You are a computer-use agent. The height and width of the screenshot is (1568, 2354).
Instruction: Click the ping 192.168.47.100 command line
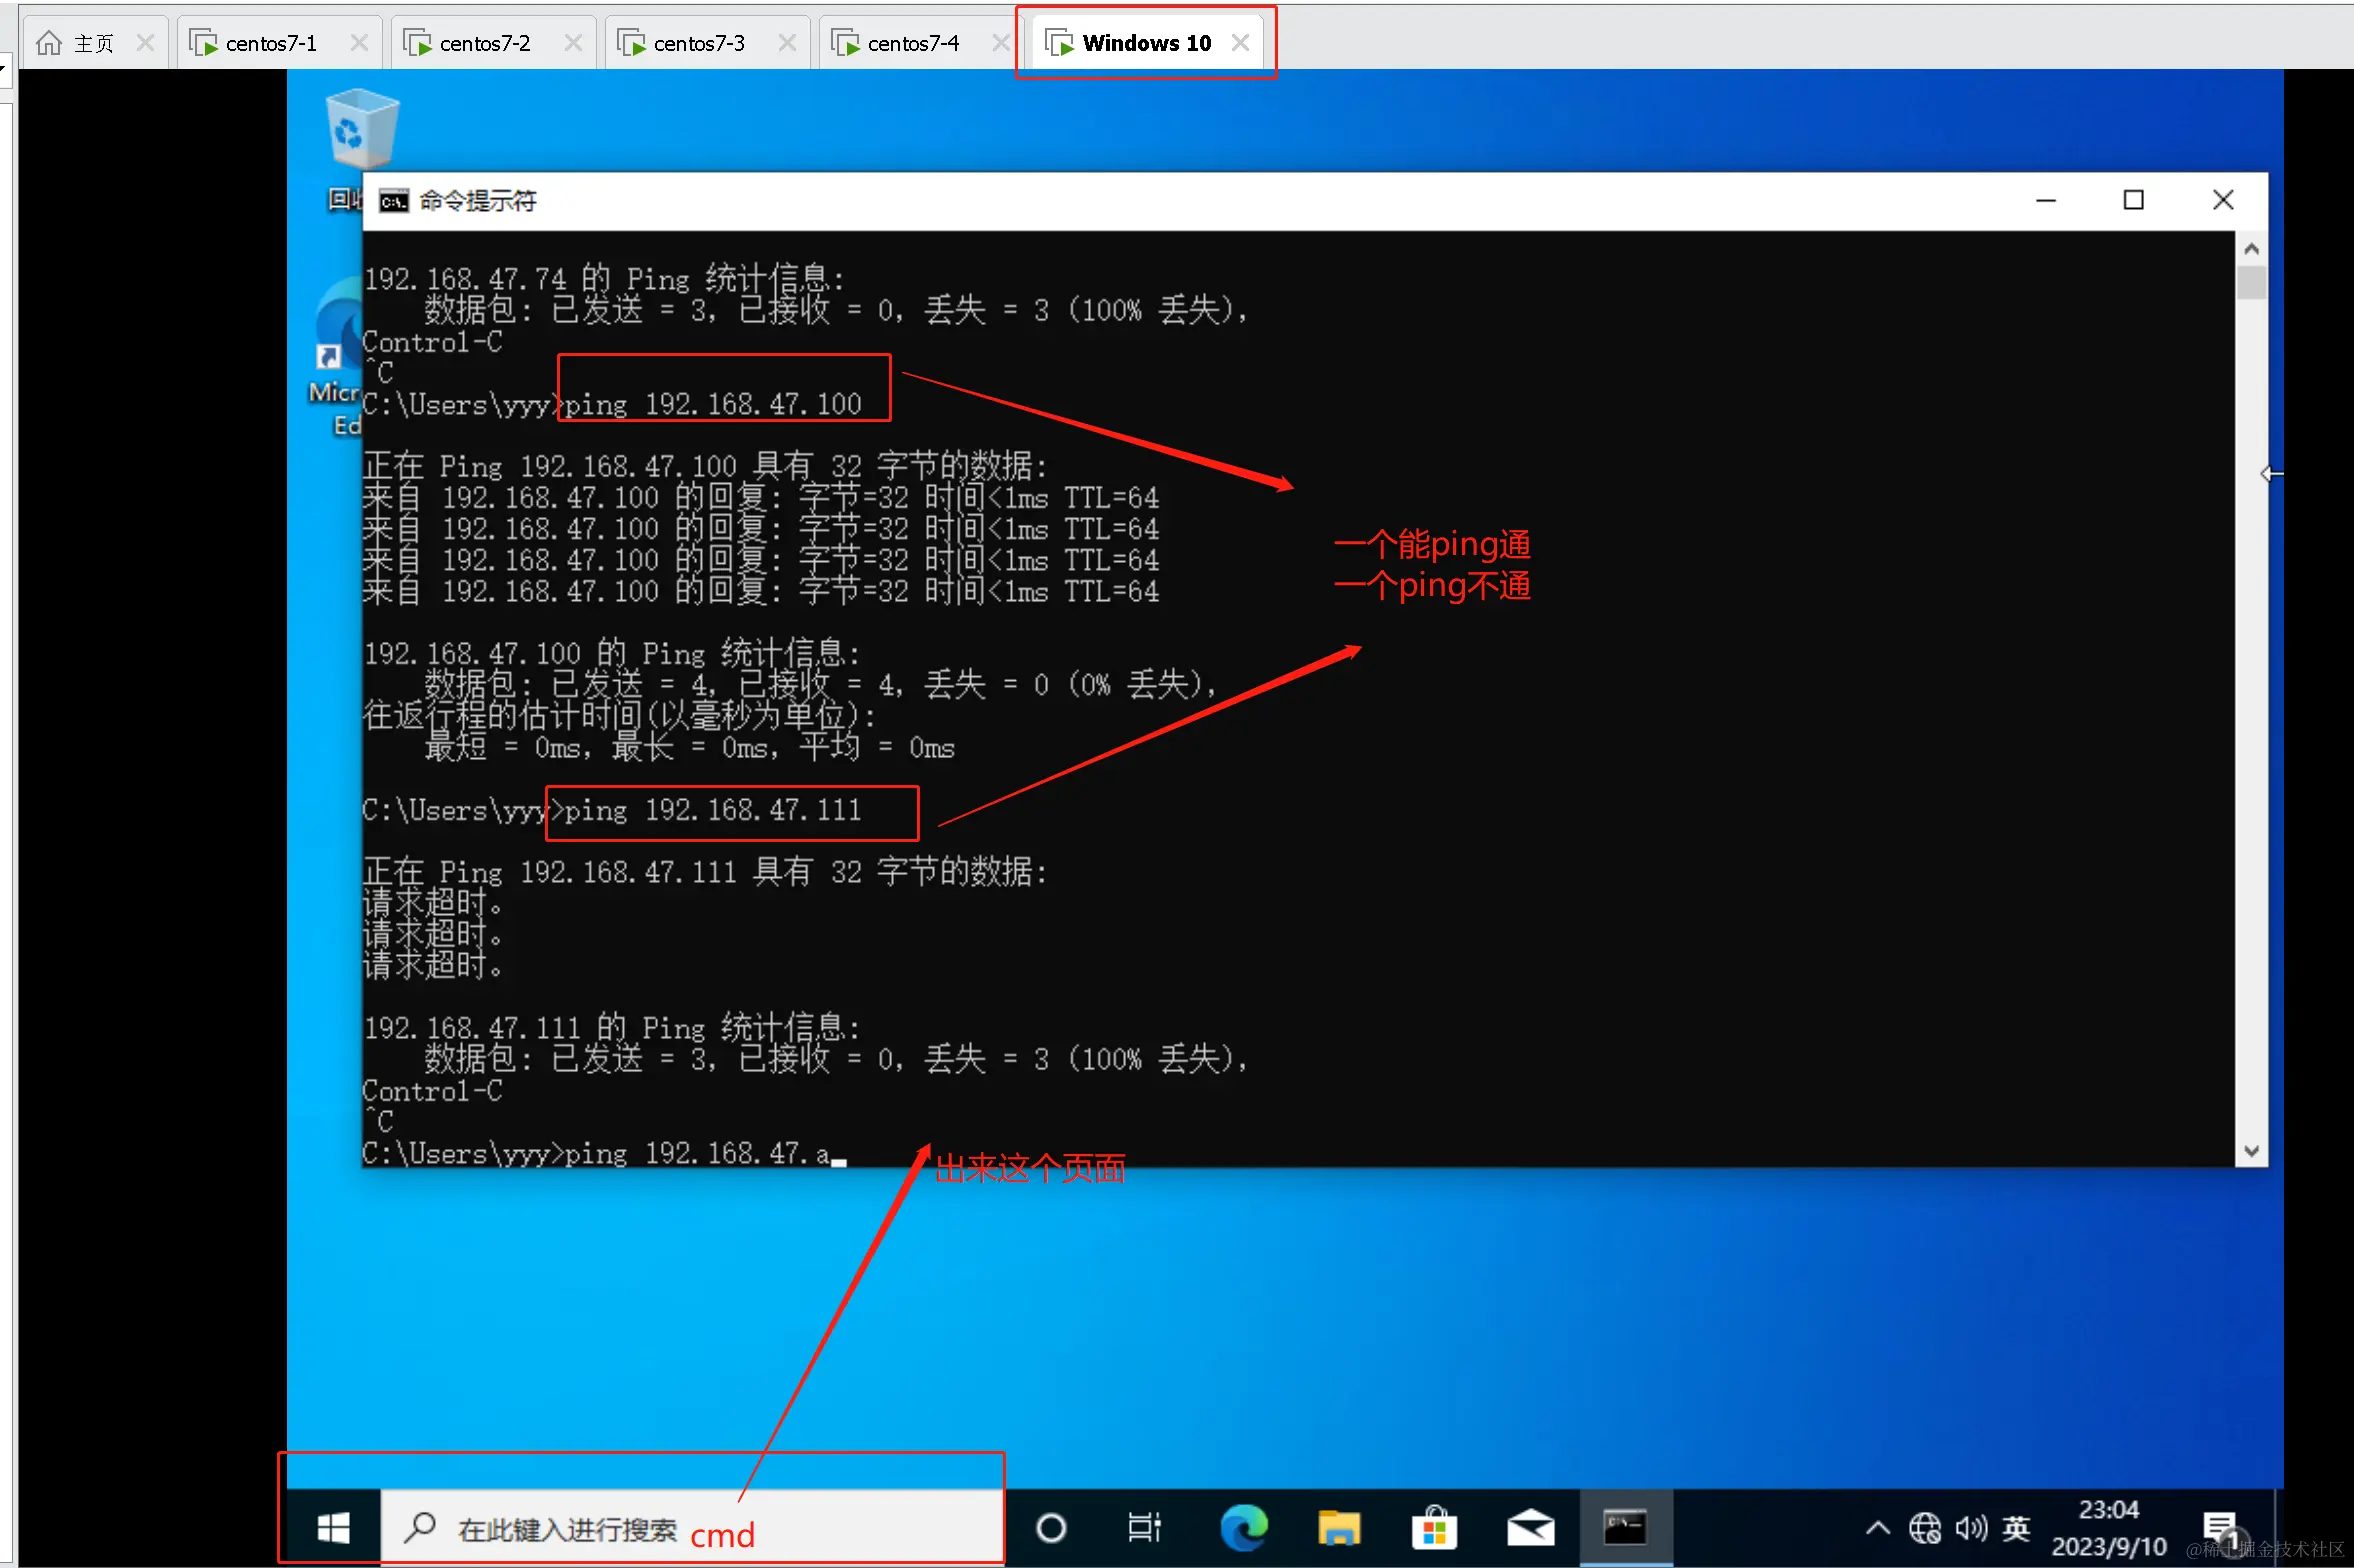[x=612, y=404]
